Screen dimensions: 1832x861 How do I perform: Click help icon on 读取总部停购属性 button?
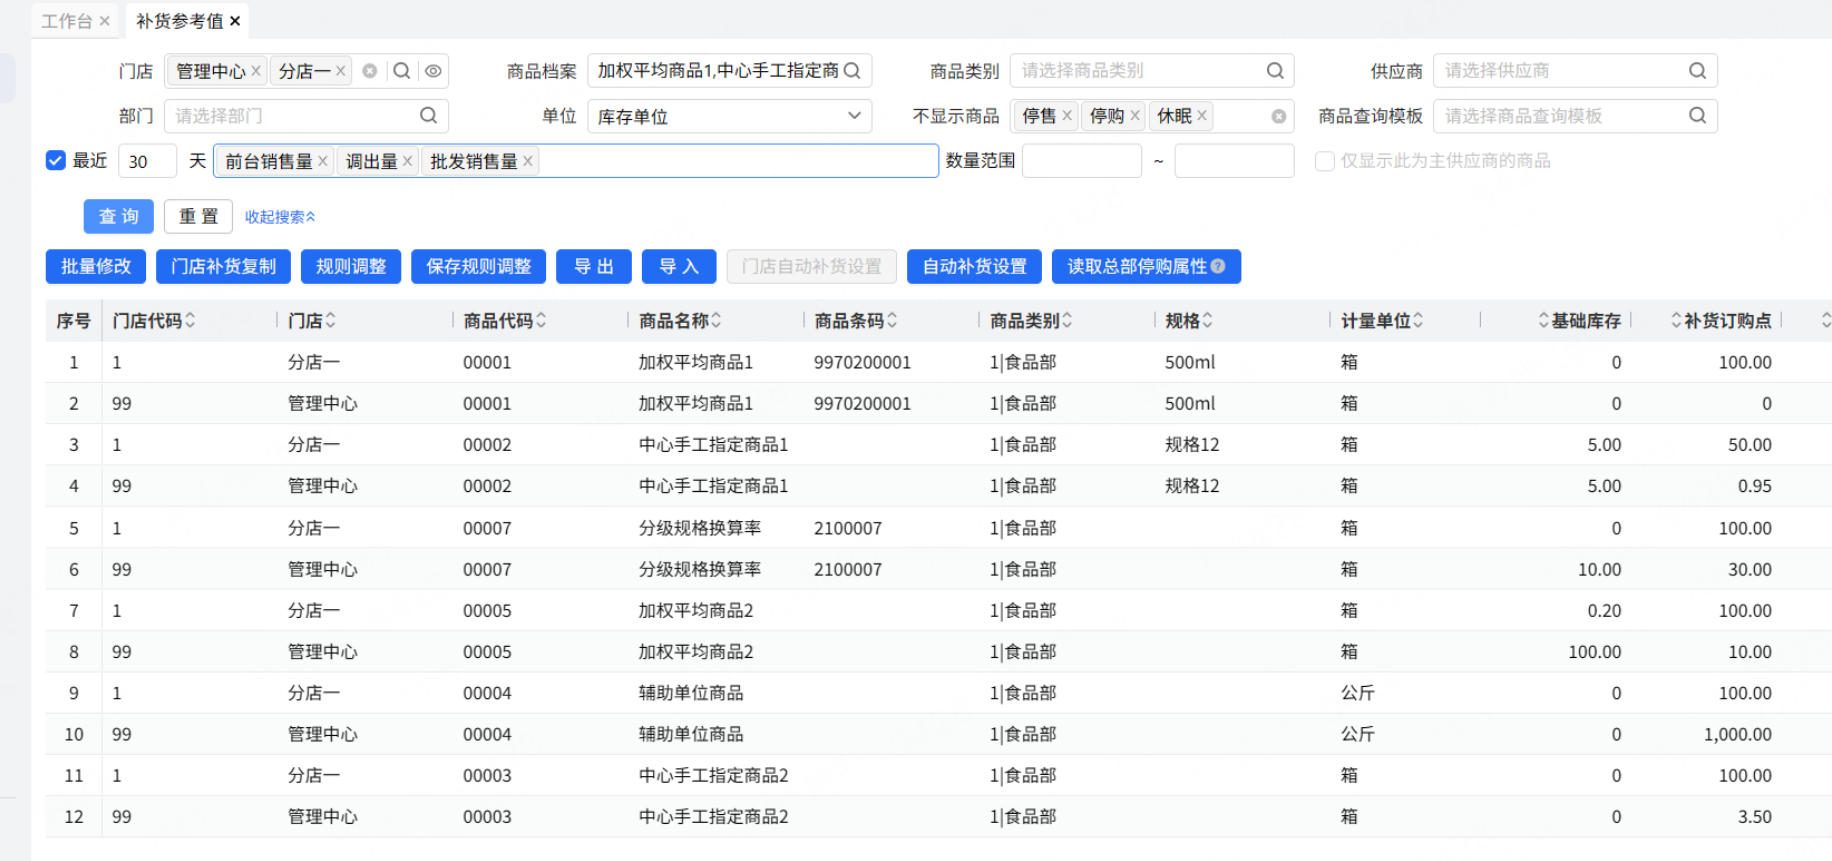[x=1218, y=266]
